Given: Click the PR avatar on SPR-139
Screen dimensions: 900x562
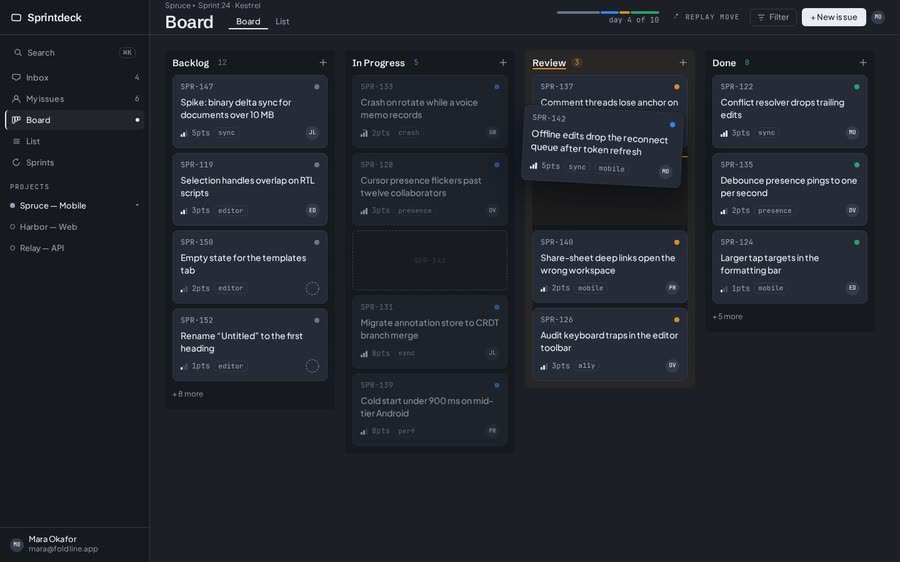Looking at the screenshot, I should coord(492,431).
